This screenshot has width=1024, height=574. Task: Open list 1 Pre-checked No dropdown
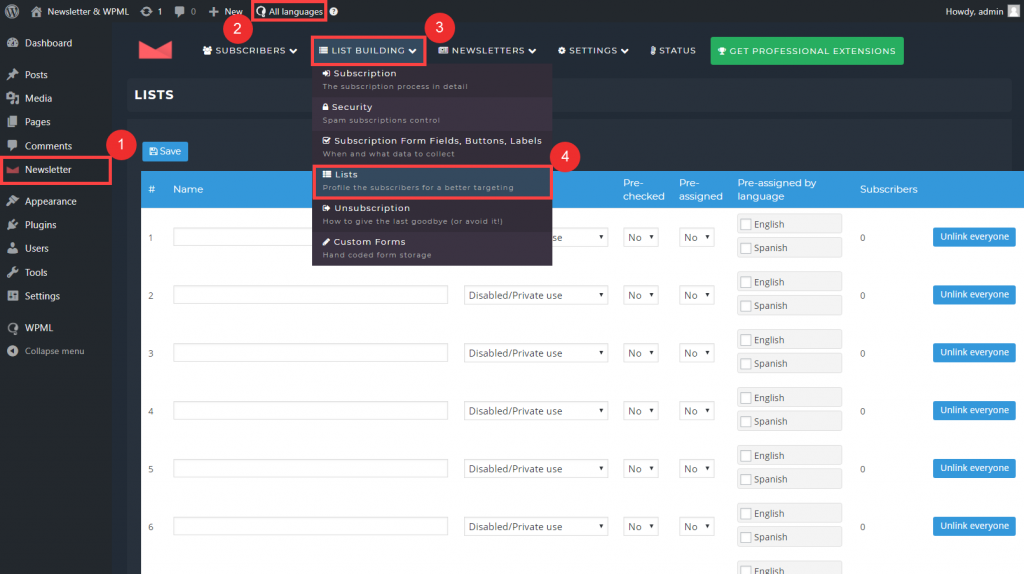coord(640,237)
